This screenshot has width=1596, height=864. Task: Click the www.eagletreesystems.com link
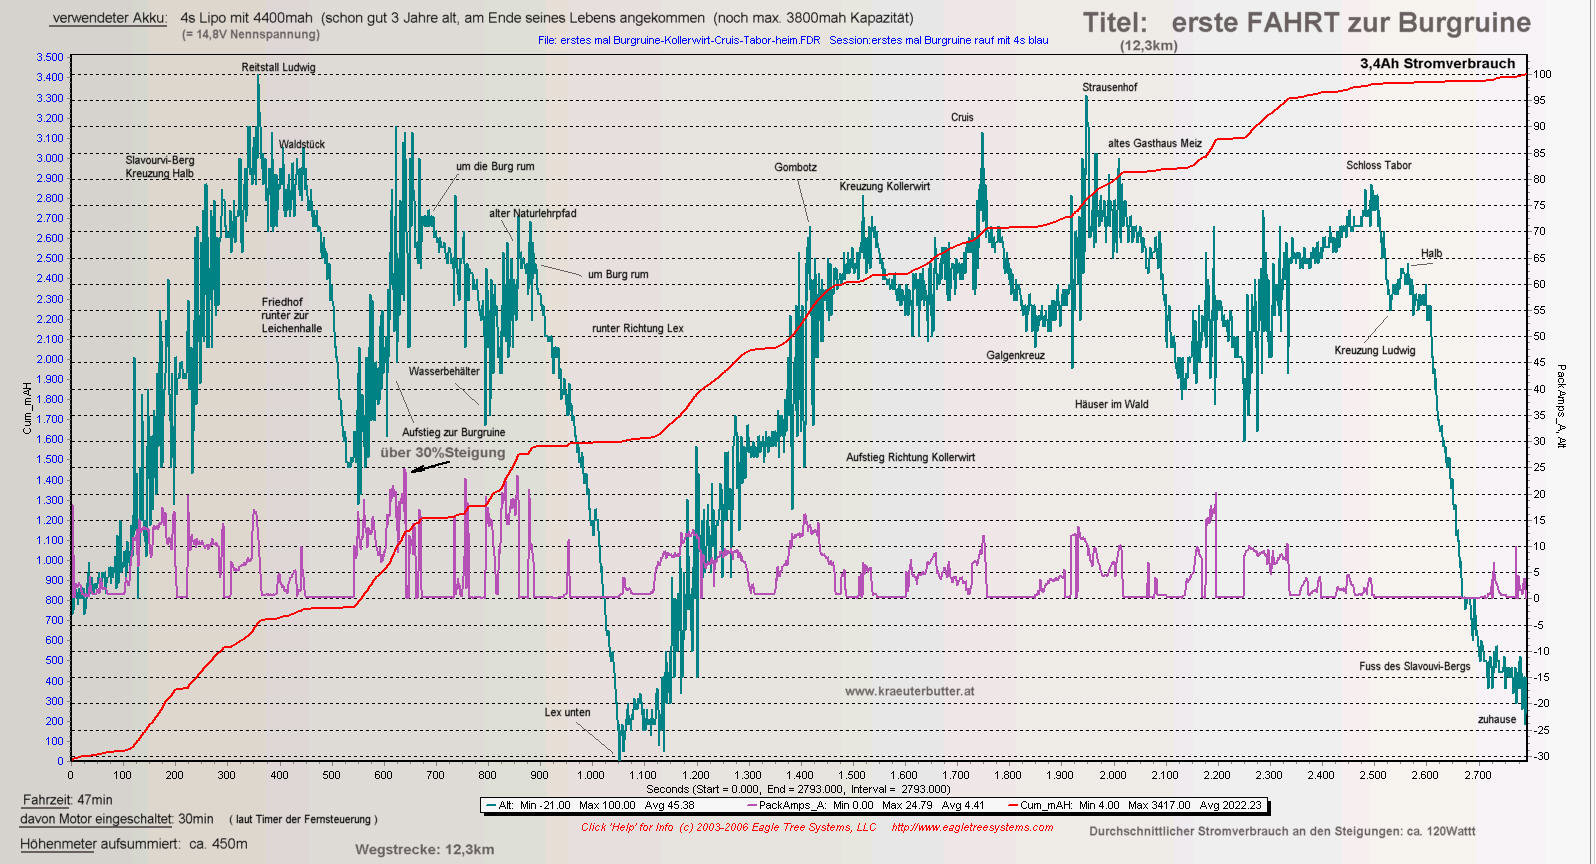(972, 827)
